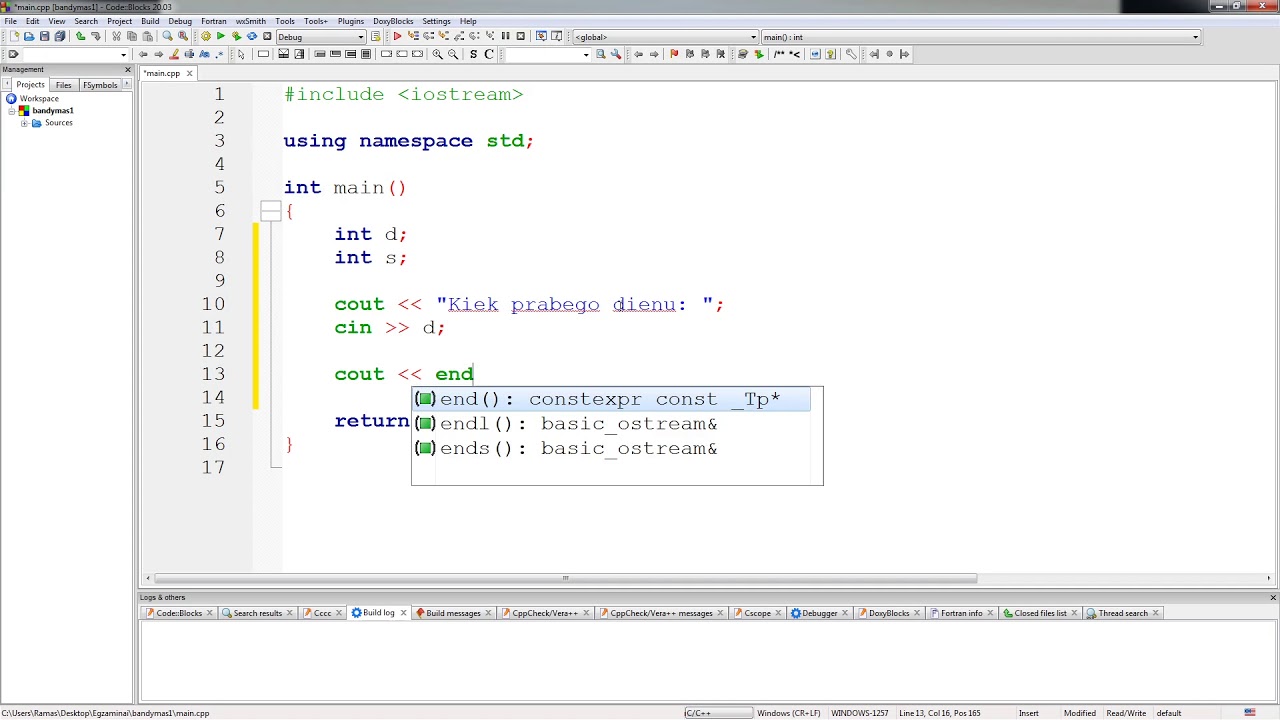Create a new file from the toolbar
The image size is (1280, 720).
click(14, 36)
